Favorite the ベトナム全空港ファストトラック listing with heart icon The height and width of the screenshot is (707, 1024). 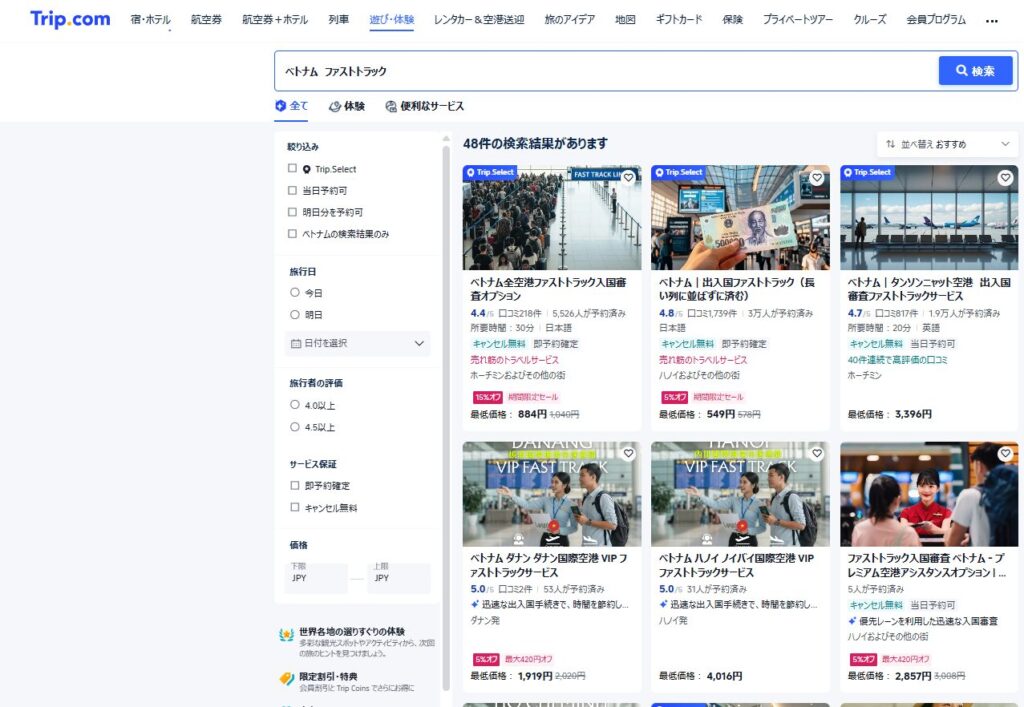pyautogui.click(x=628, y=178)
